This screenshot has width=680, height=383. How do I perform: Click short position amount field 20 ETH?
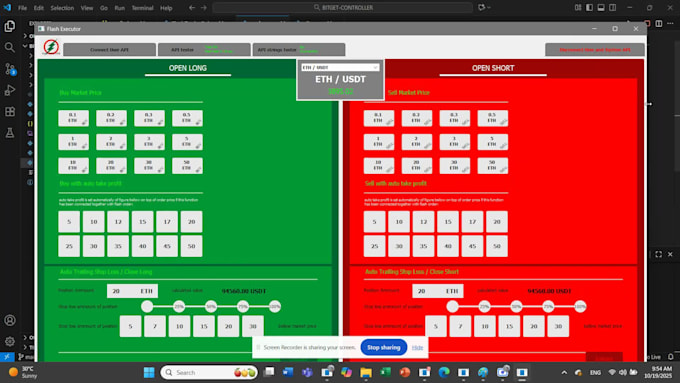[x=438, y=291]
